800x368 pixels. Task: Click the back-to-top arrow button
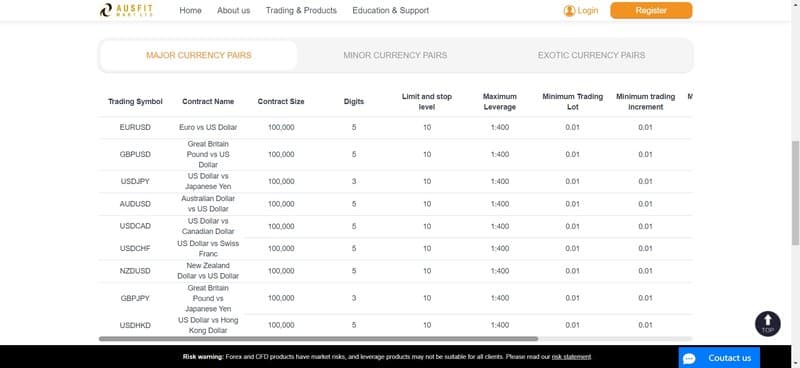(767, 324)
